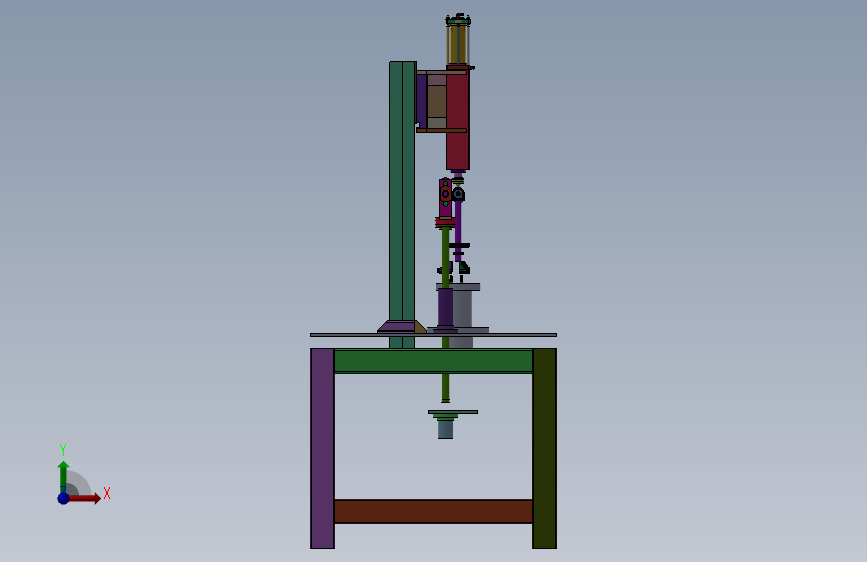This screenshot has height=562, width=867.
Task: Select the brown block in mounting bracket
Action: point(436,101)
